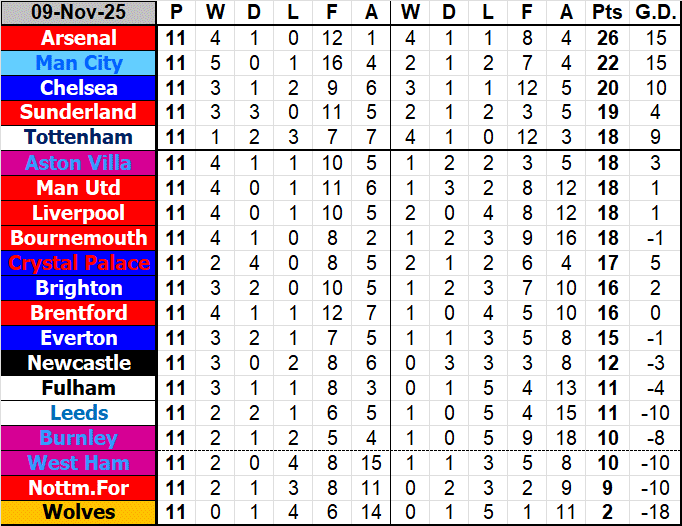The image size is (682, 526).
Task: Select Wolves' goal difference value of -18
Action: [x=655, y=513]
